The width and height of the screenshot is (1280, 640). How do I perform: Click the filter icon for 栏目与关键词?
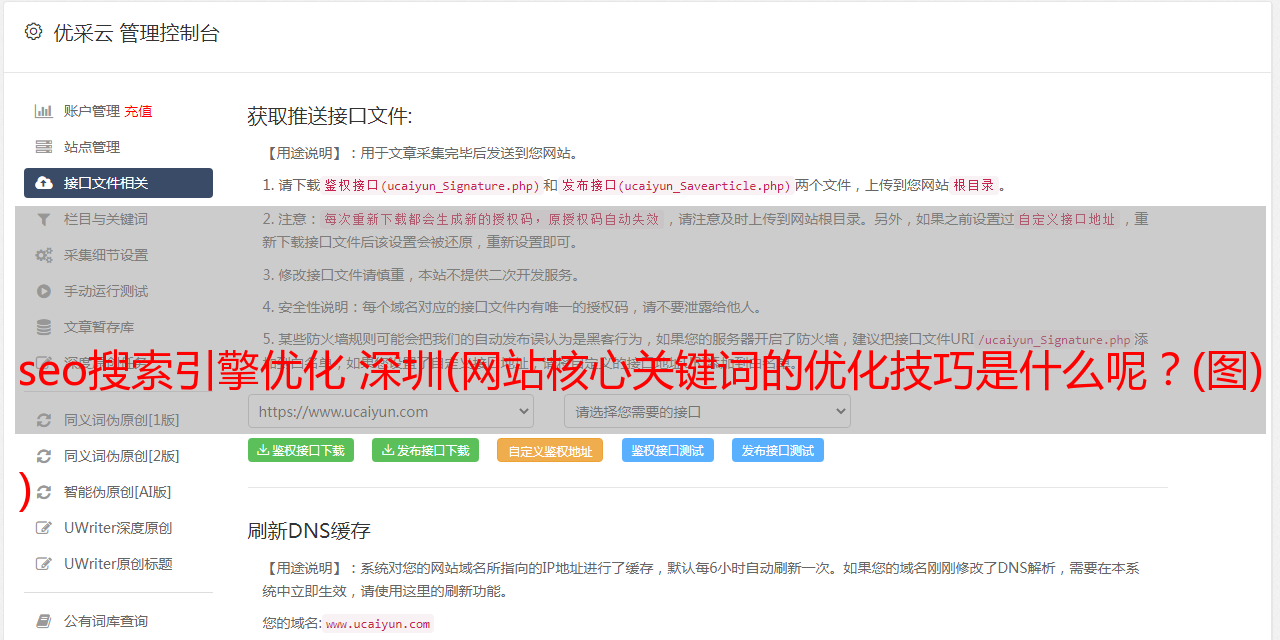[x=44, y=219]
